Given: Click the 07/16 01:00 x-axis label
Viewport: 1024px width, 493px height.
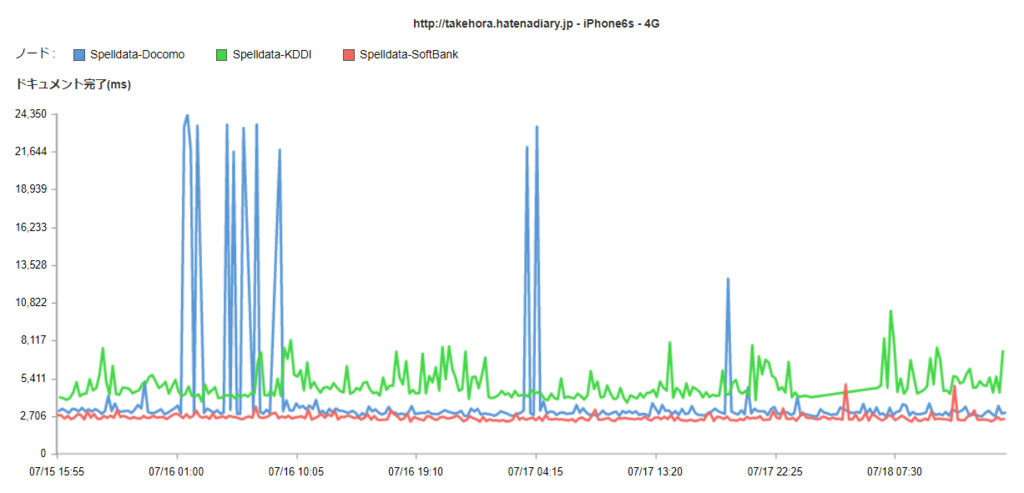Looking at the screenshot, I should click(176, 471).
